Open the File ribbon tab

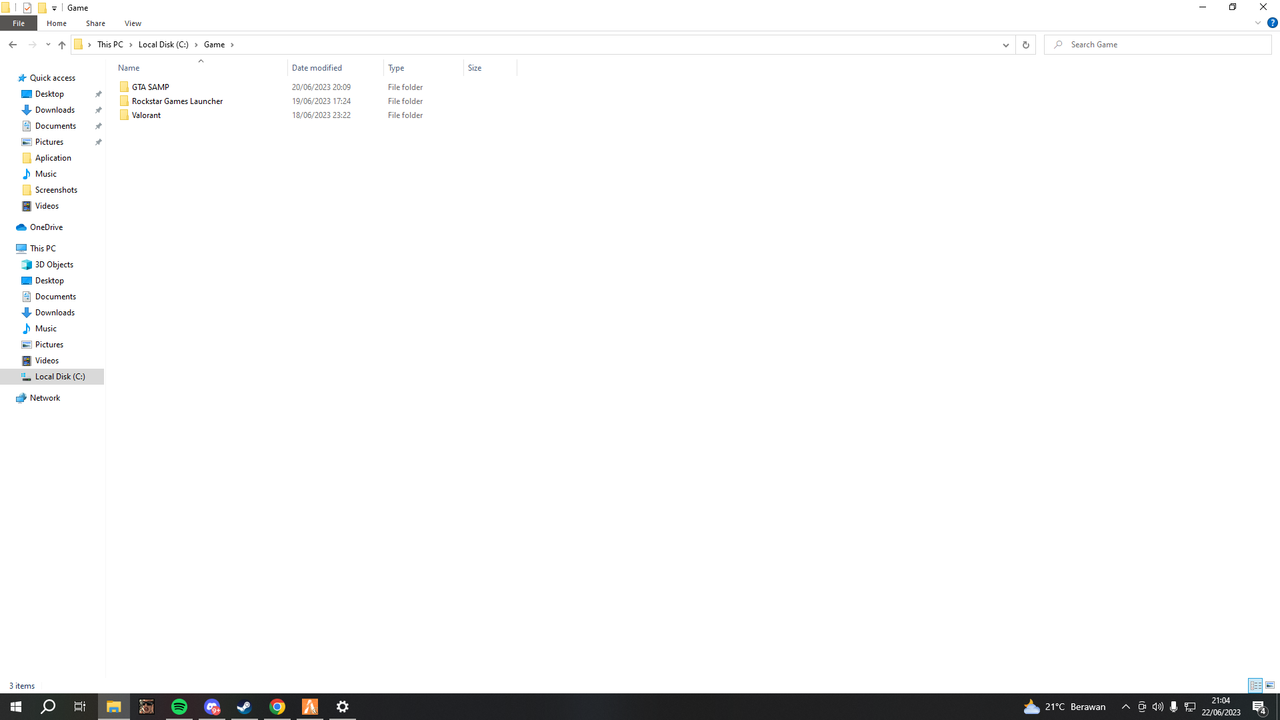tap(18, 23)
